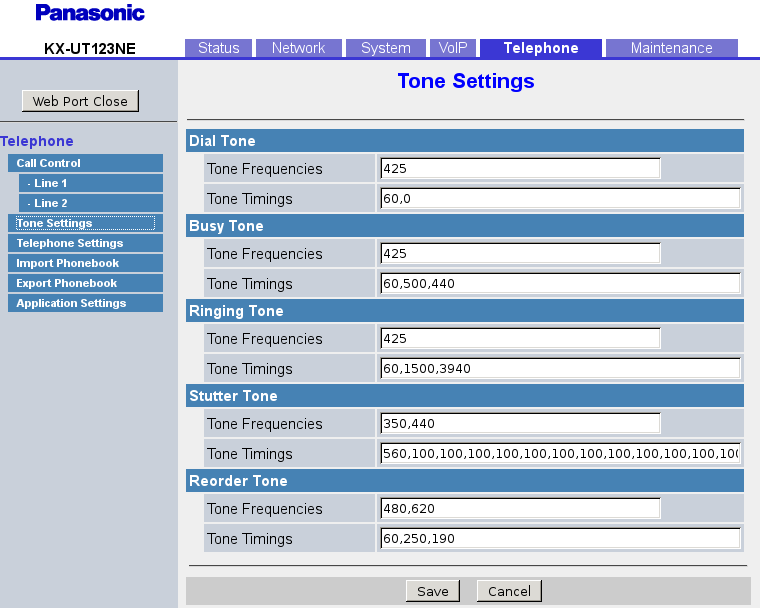Viewport: 760px width, 608px height.
Task: Go to the Maintenance tab
Action: pyautogui.click(x=671, y=48)
